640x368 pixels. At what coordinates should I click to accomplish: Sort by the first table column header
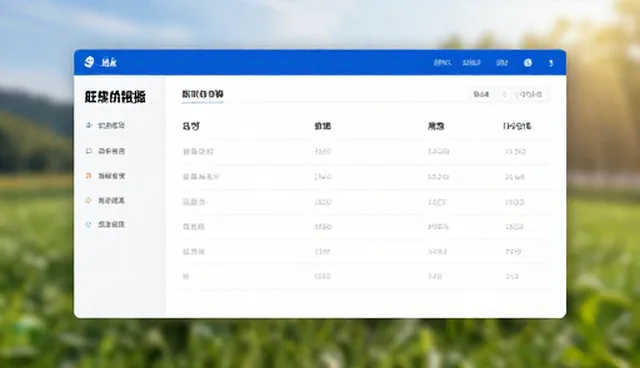click(x=191, y=126)
